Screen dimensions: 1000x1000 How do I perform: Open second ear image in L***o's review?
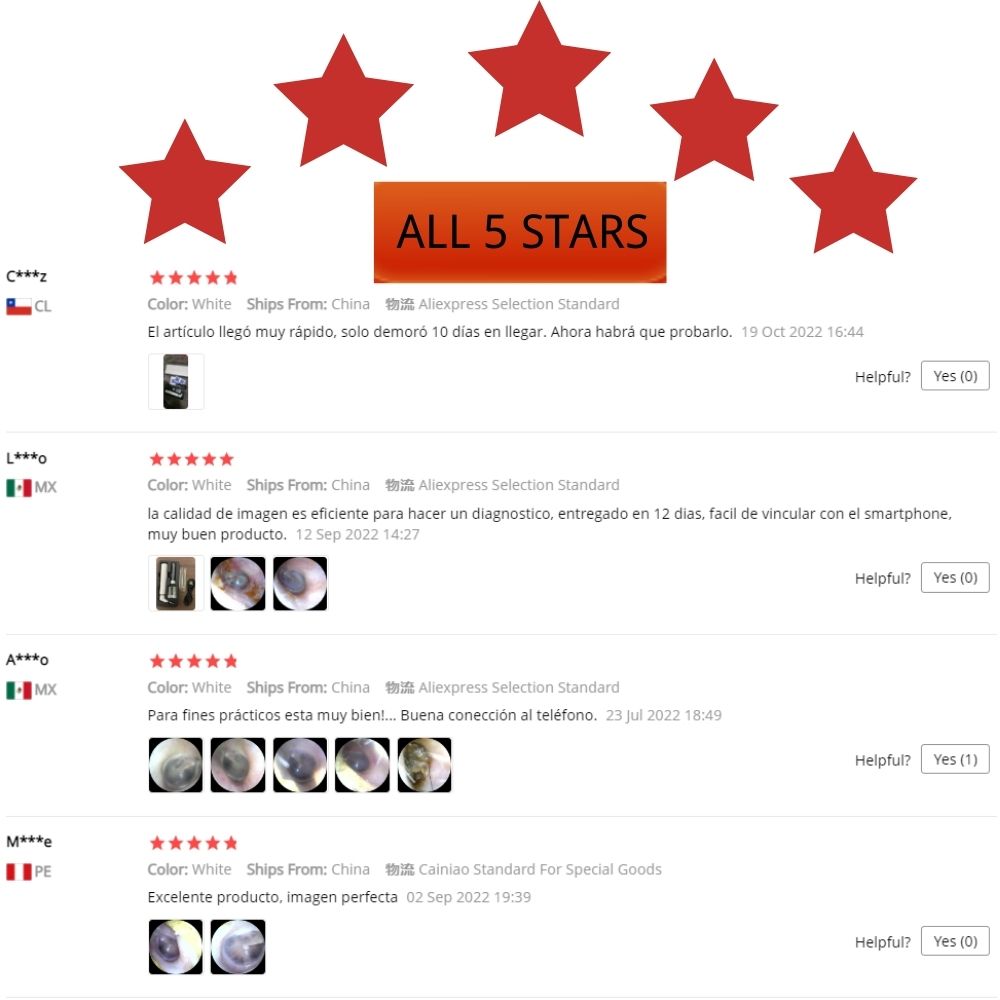pyautogui.click(x=238, y=584)
